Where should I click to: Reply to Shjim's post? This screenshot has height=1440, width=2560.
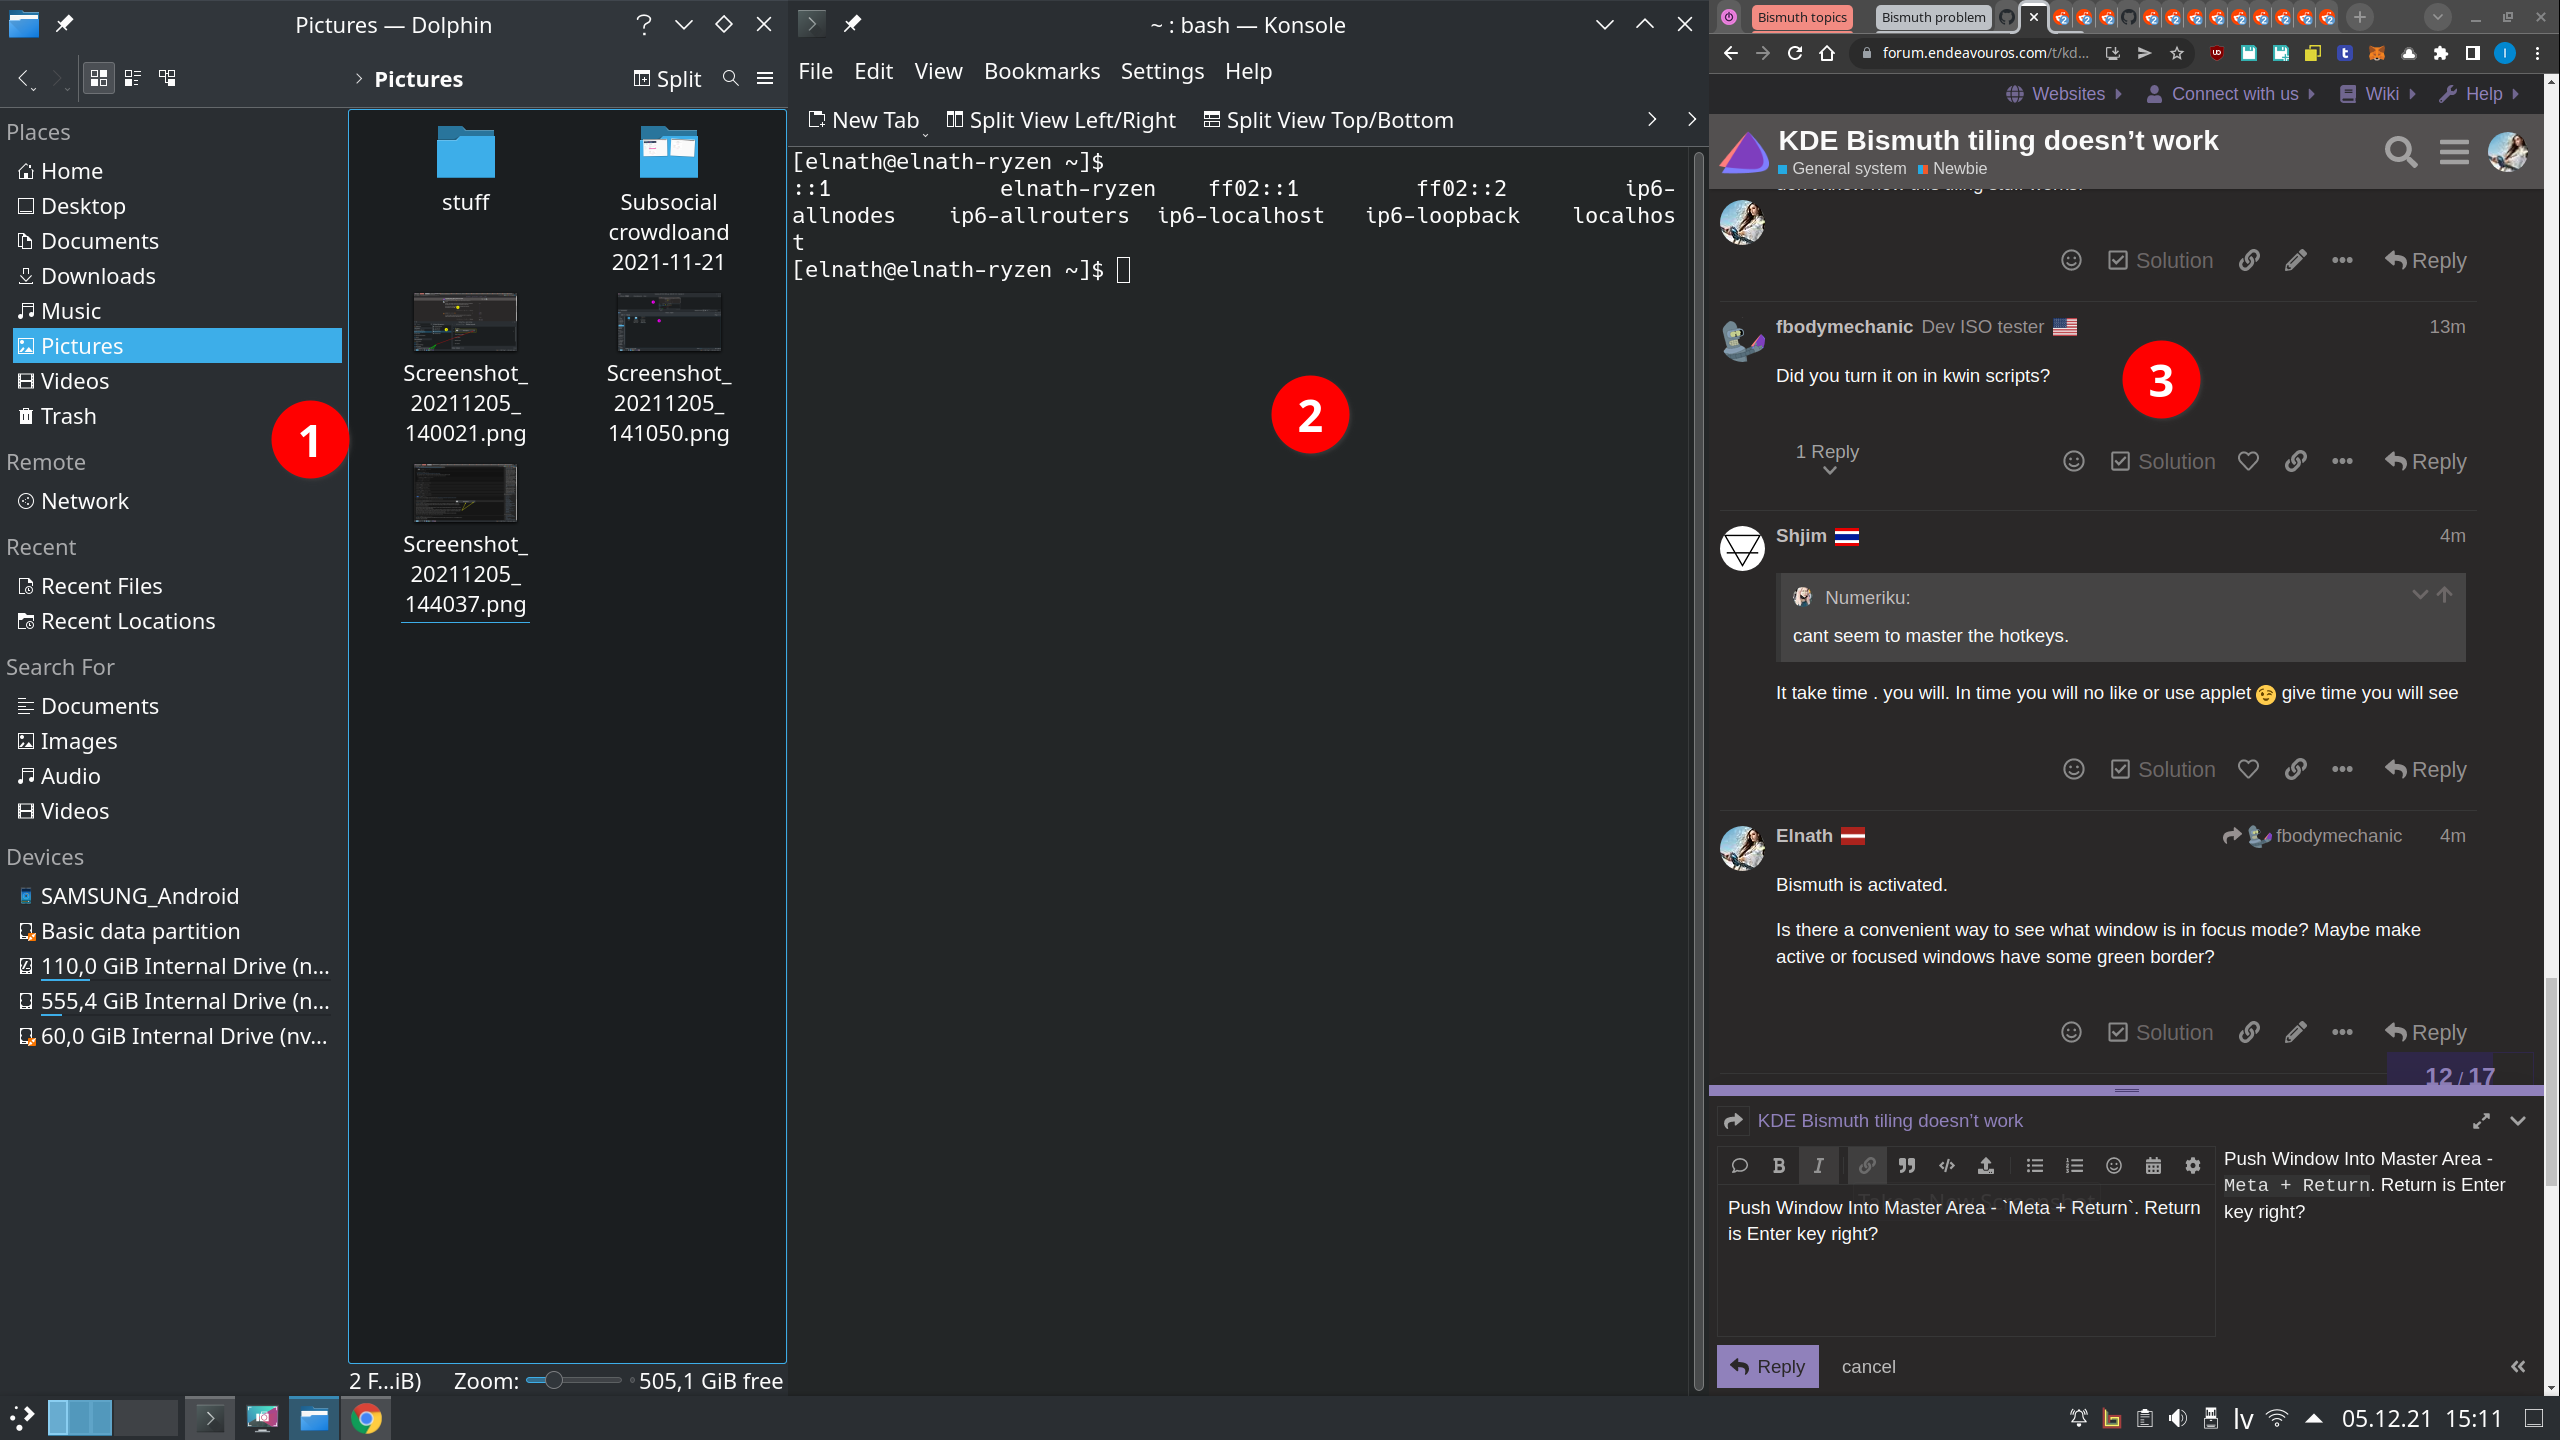click(2425, 769)
